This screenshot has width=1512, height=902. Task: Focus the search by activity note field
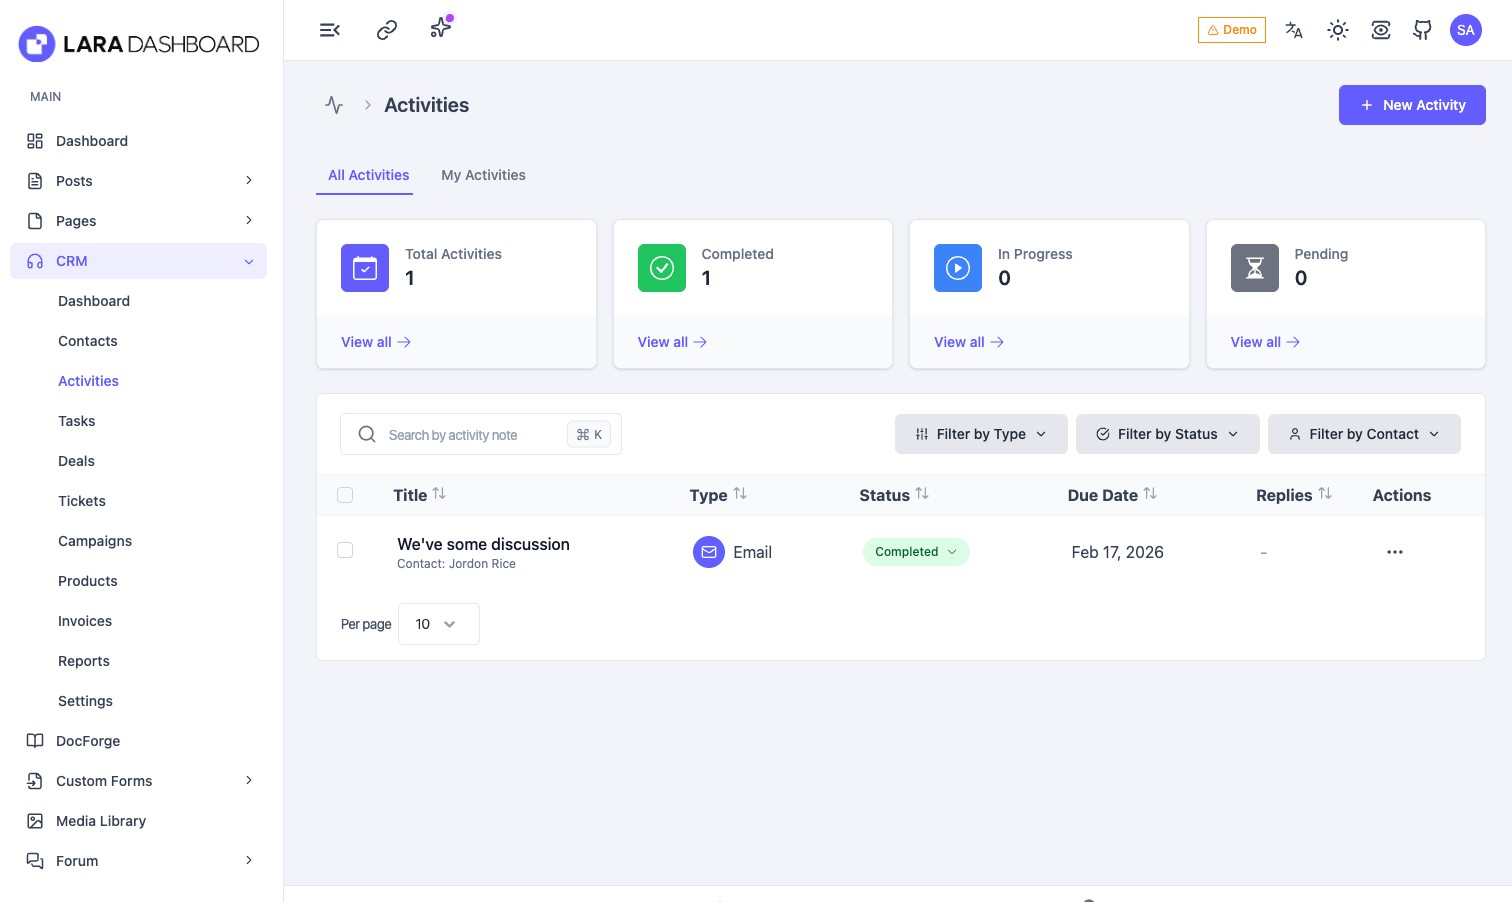pos(470,435)
